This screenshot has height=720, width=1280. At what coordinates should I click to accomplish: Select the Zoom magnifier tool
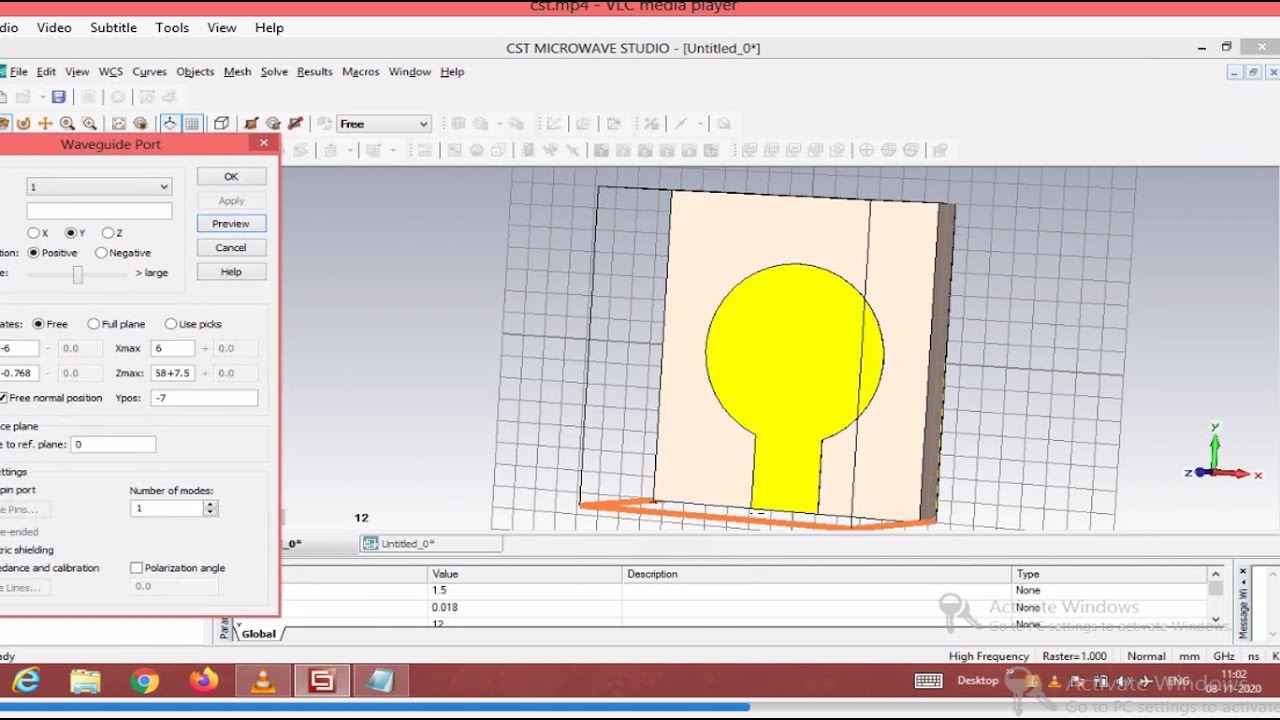click(67, 124)
